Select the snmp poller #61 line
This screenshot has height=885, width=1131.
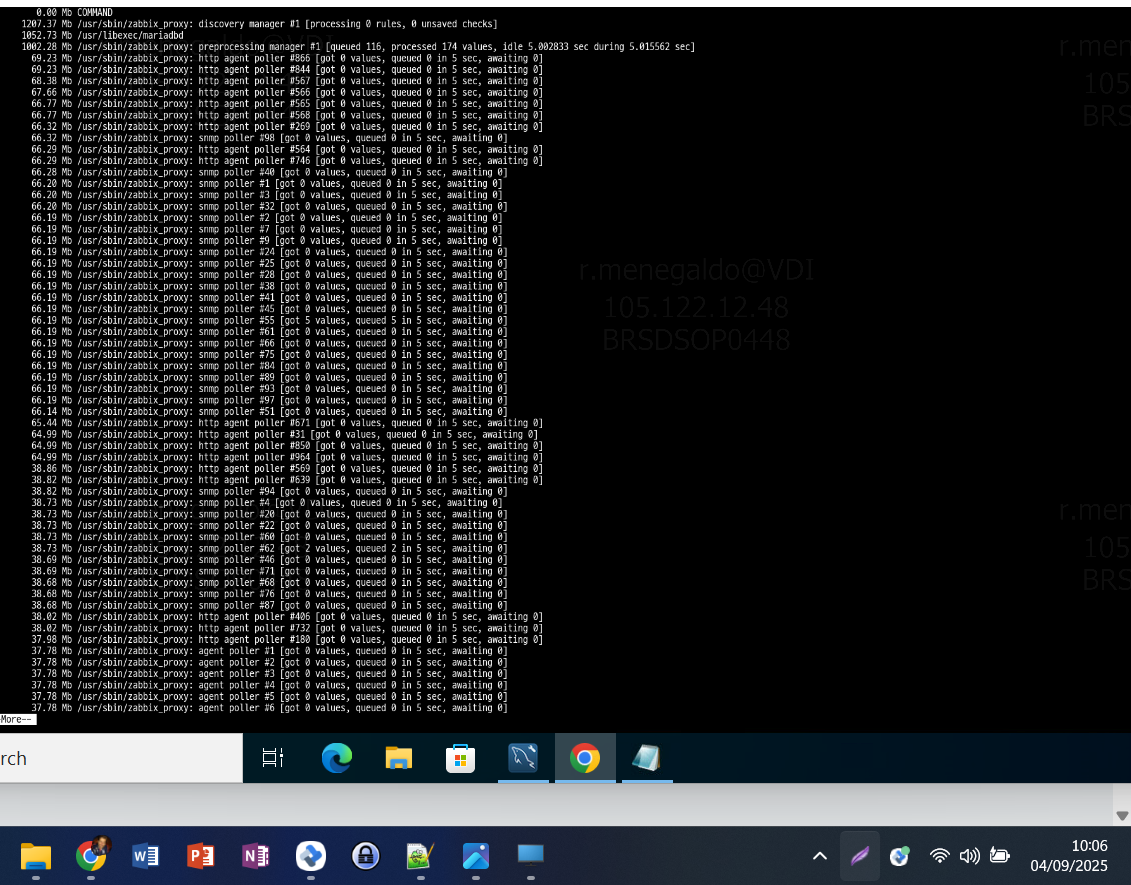point(269,332)
